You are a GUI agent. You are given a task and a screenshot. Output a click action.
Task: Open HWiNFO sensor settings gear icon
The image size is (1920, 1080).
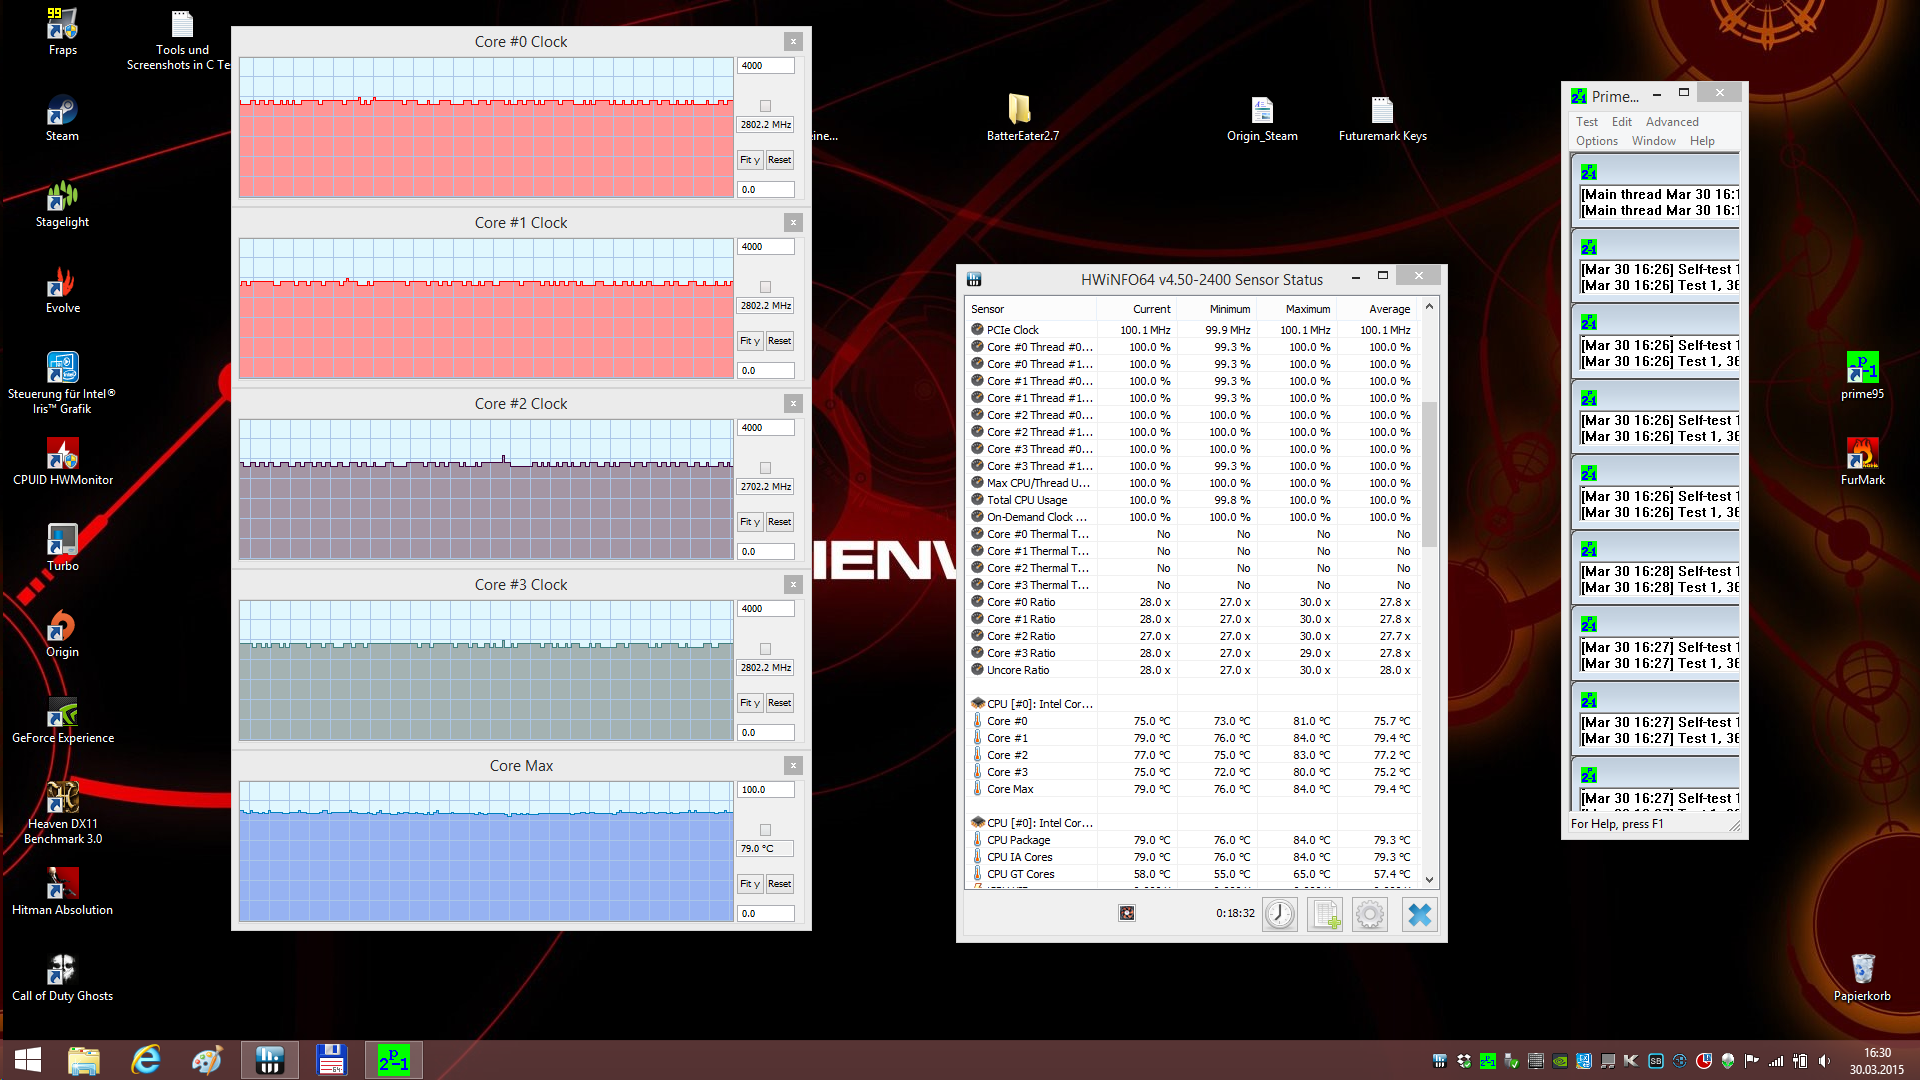tap(1370, 914)
